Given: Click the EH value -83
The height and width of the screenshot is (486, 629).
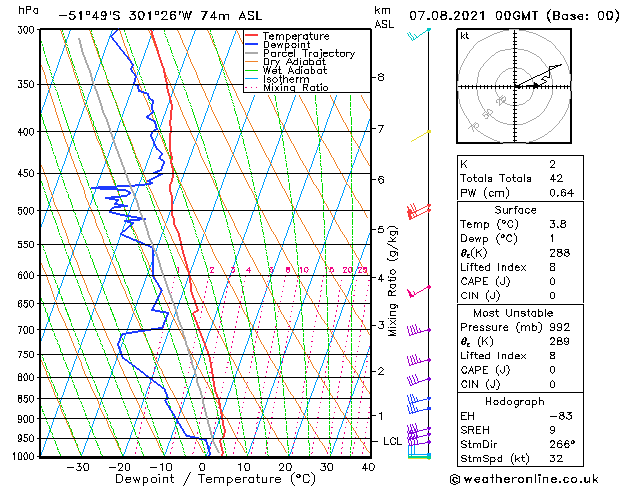Looking at the screenshot, I should point(561,416).
